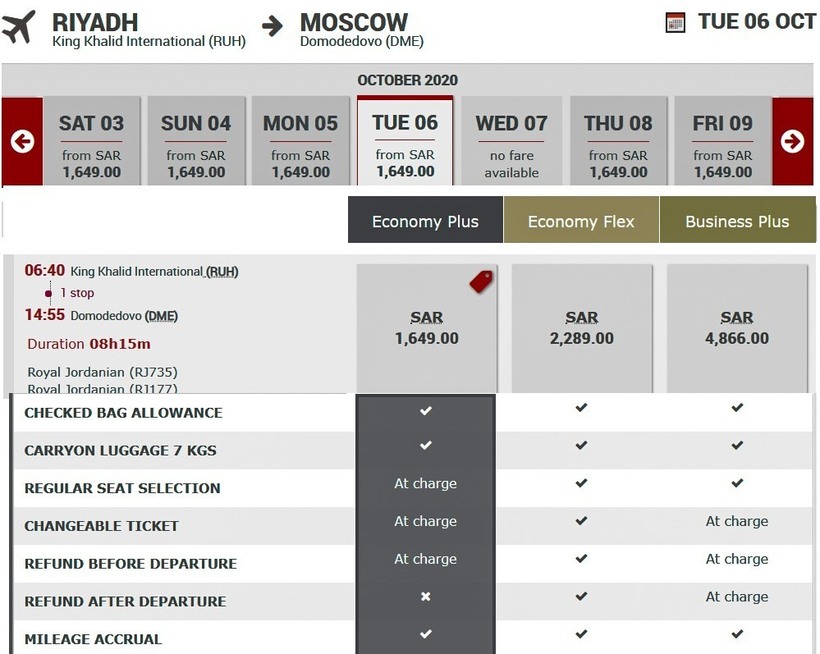Click the arrow between Riyadh and Moscow
The height and width of the screenshot is (654, 820).
[272, 24]
